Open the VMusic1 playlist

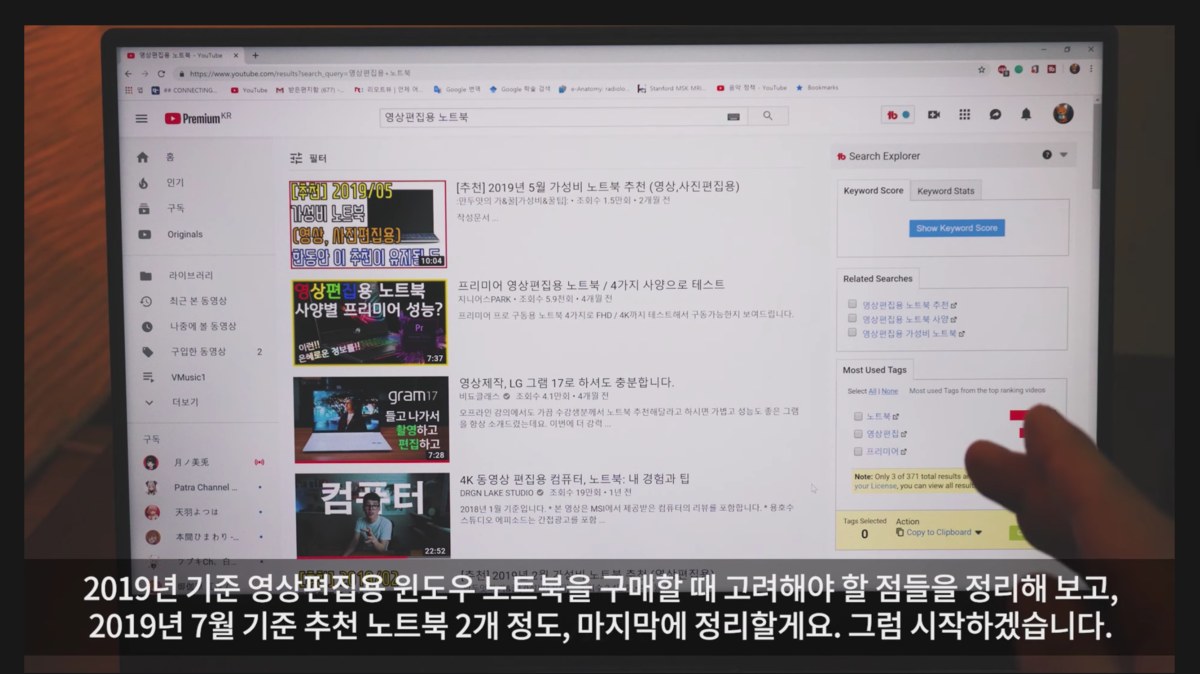click(190, 377)
